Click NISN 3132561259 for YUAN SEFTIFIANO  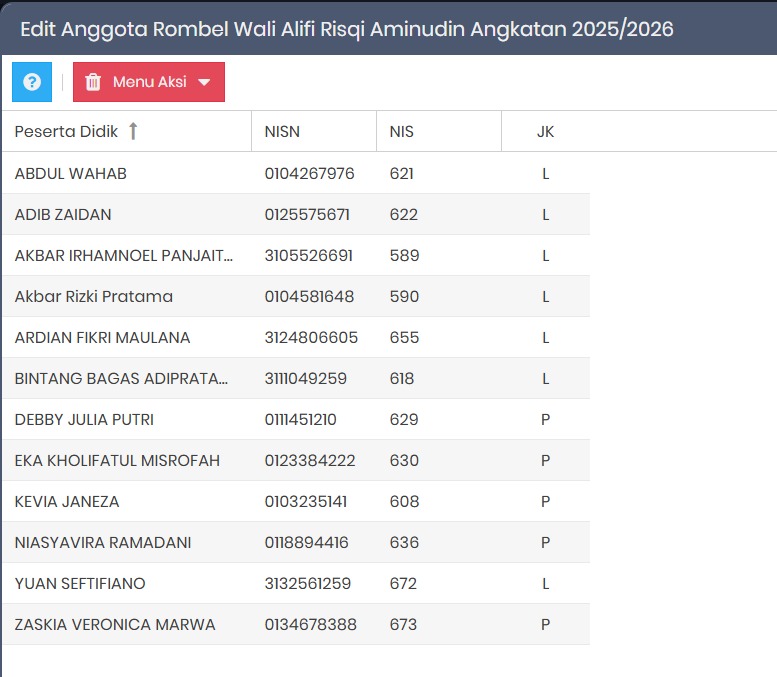click(309, 584)
